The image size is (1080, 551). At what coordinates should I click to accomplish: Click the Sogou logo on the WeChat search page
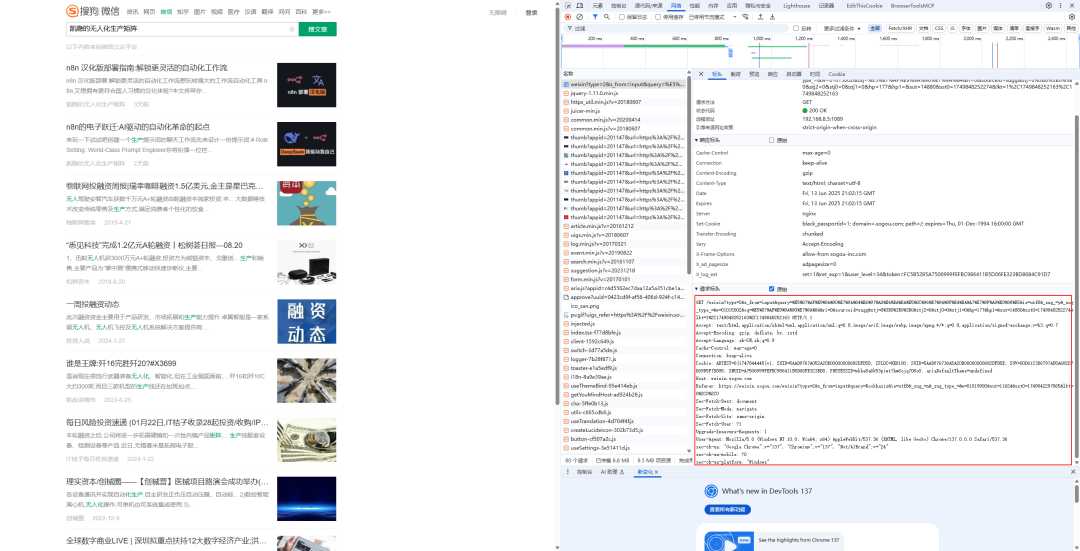click(92, 11)
